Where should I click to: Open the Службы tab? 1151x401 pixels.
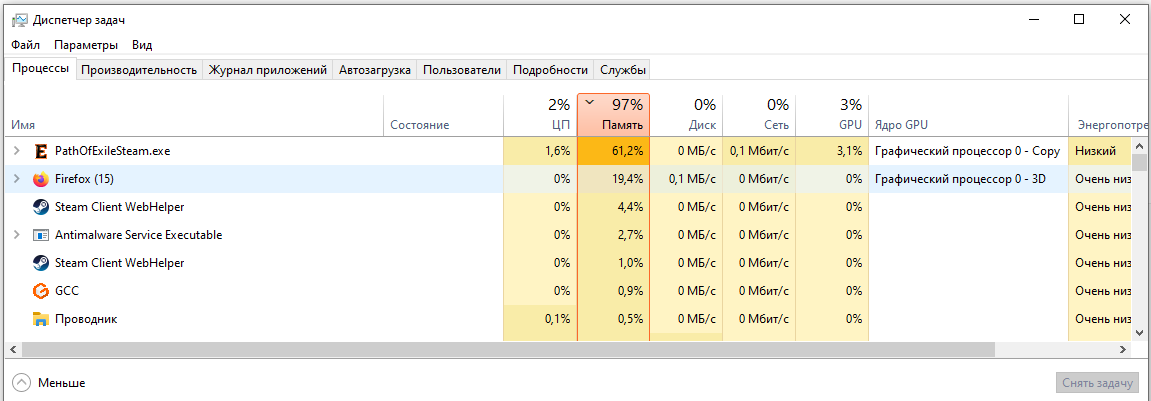tap(623, 70)
